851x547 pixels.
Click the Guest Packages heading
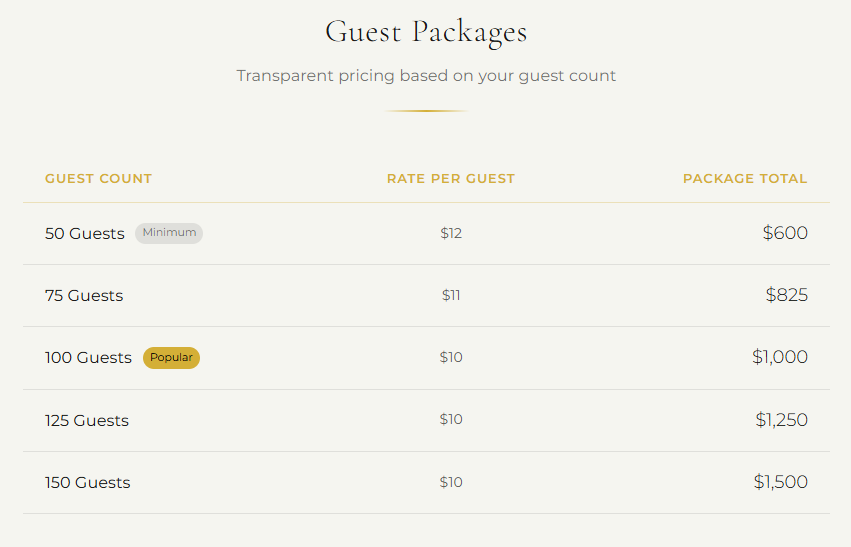pyautogui.click(x=426, y=32)
